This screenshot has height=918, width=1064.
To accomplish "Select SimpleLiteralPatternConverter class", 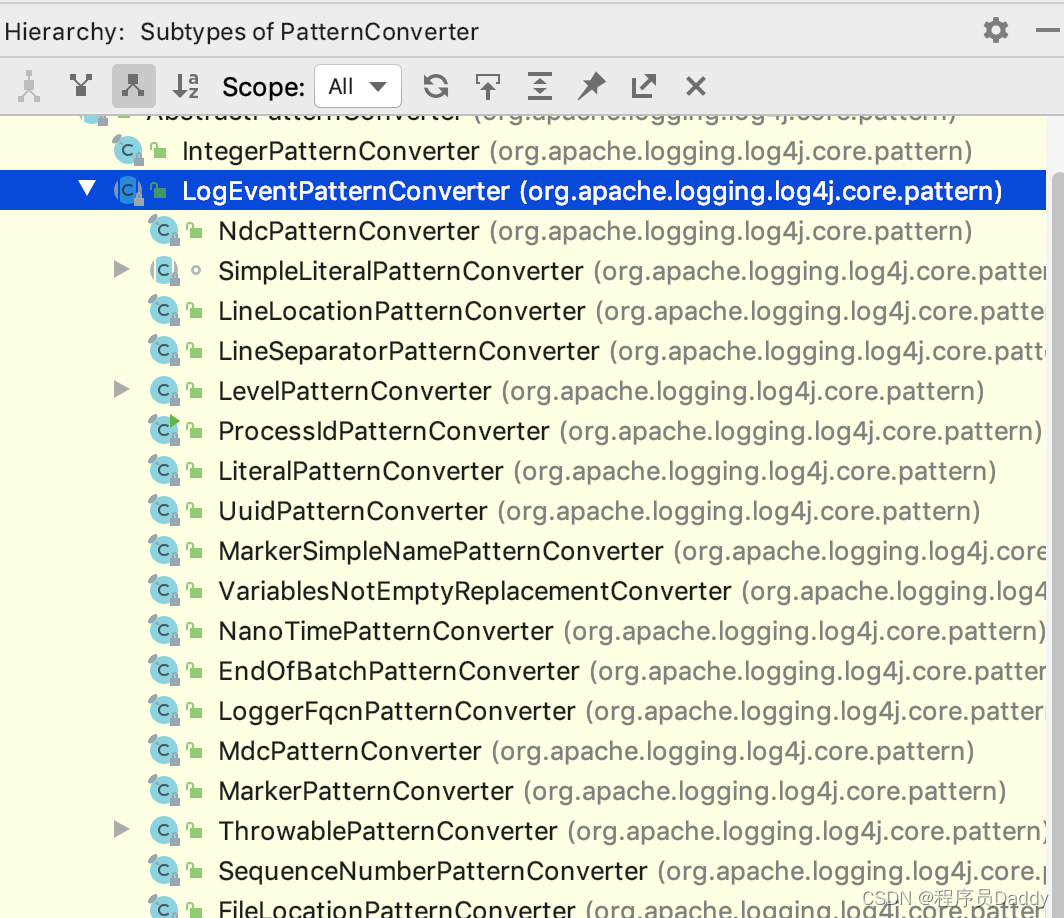I will point(400,271).
